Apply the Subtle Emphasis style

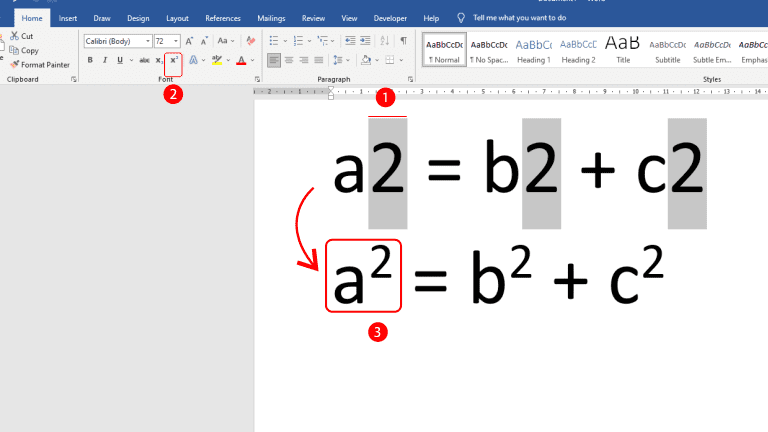click(712, 50)
